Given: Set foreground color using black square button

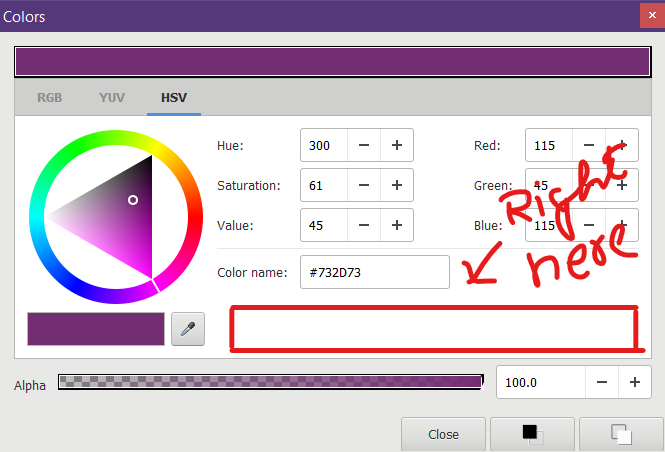Looking at the screenshot, I should (532, 435).
